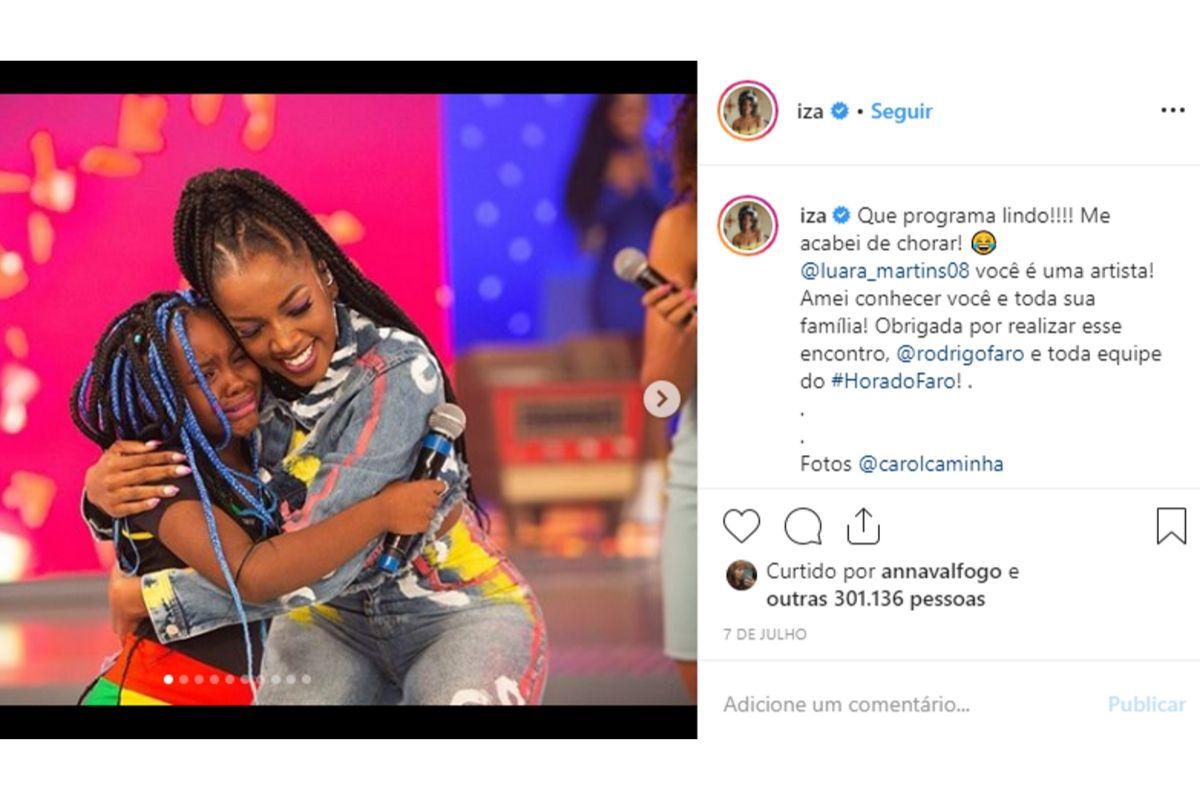Follow iza with the Seguir button
Image resolution: width=1200 pixels, height=800 pixels.
tap(901, 112)
